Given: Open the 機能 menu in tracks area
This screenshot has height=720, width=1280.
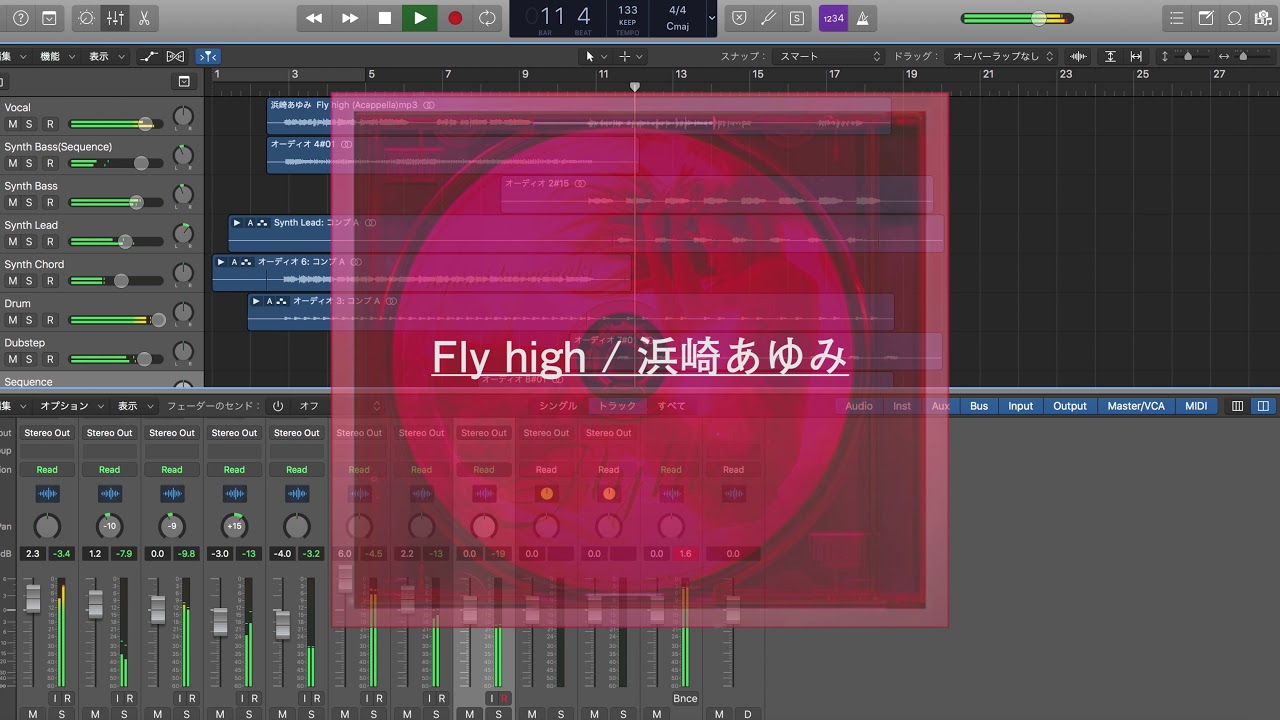Looking at the screenshot, I should [x=55, y=57].
